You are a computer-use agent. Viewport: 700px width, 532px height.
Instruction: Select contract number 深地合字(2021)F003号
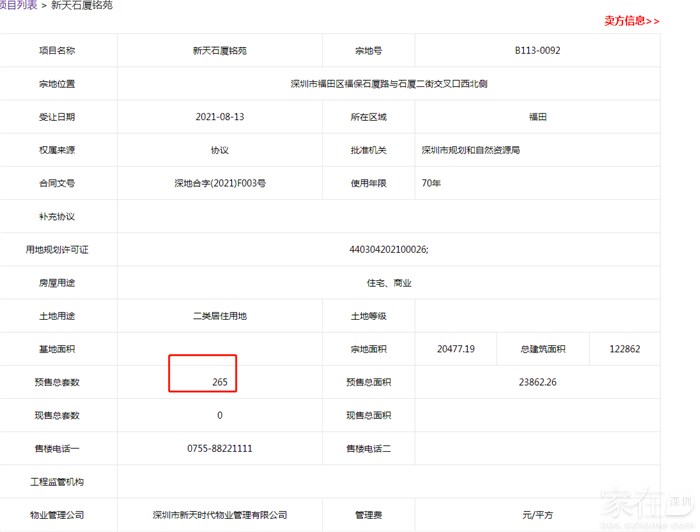pos(219,183)
